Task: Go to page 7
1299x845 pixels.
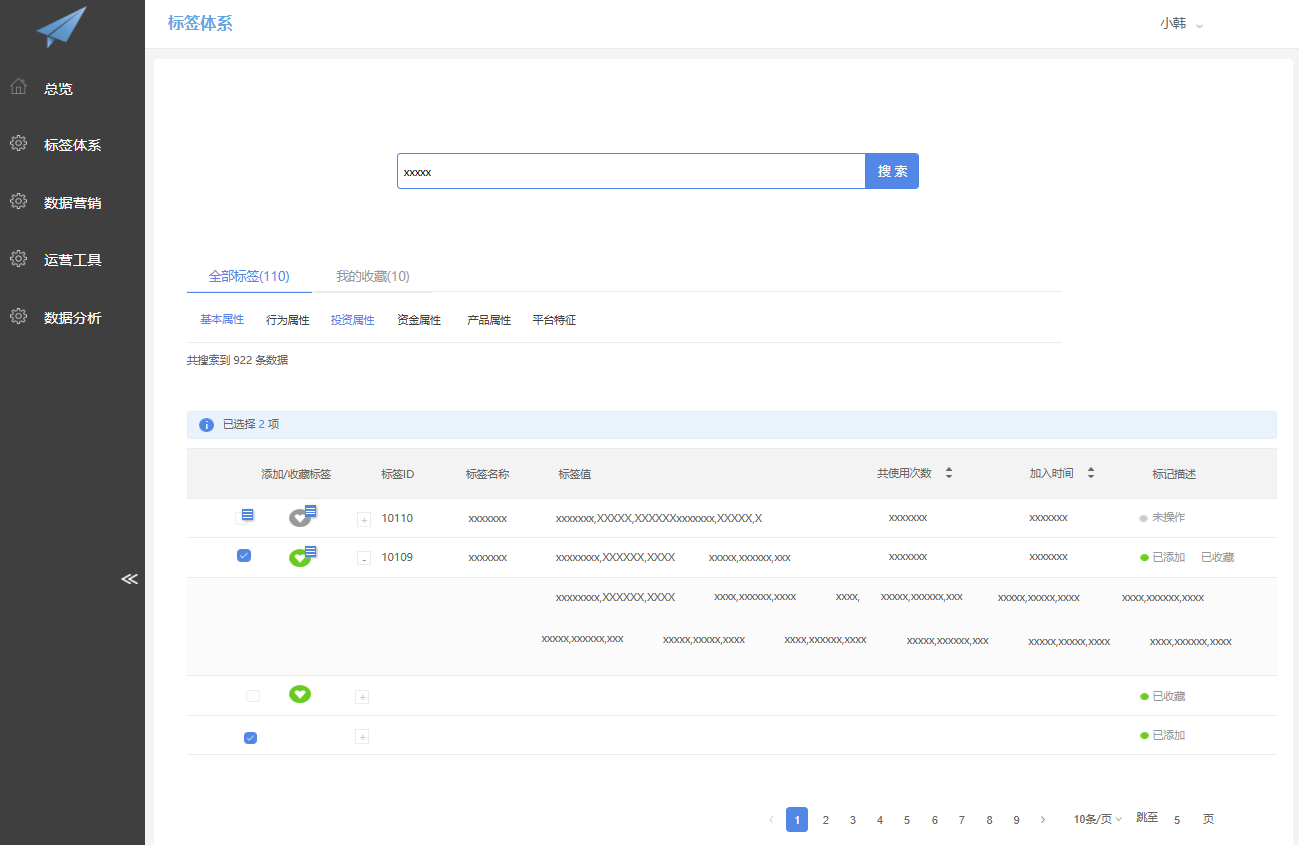Action: pos(961,820)
